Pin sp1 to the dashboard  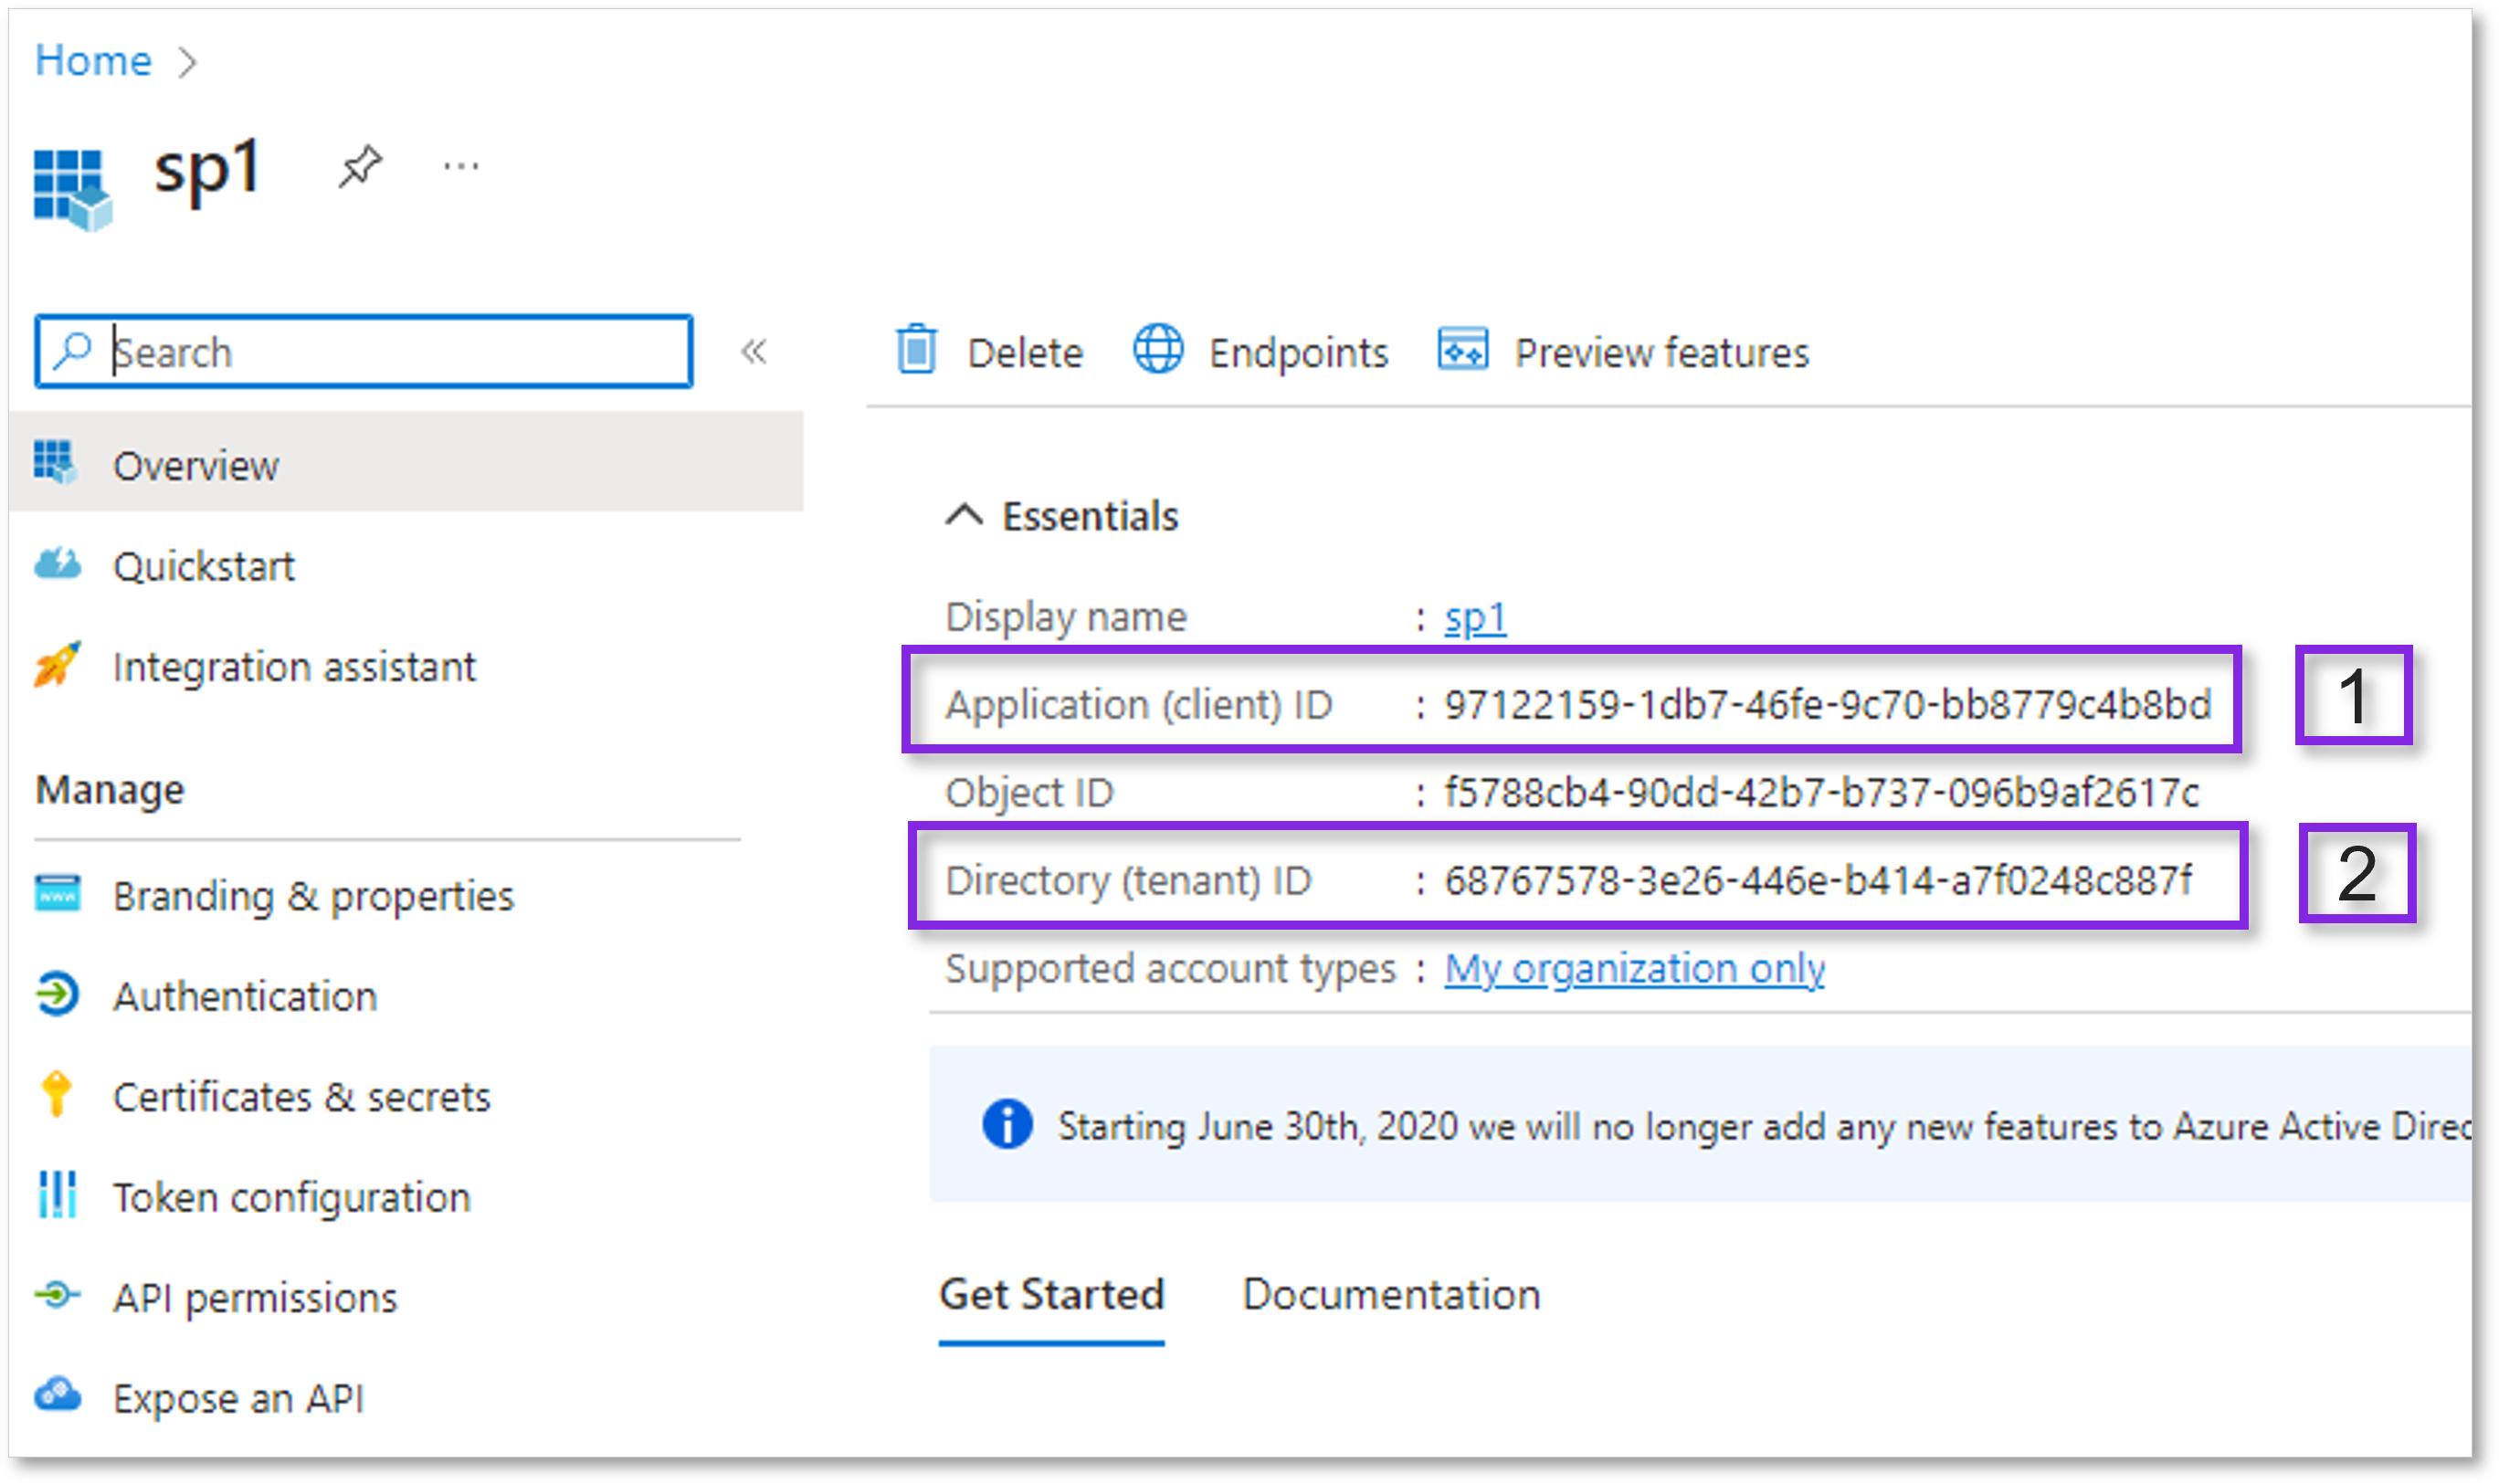click(361, 165)
